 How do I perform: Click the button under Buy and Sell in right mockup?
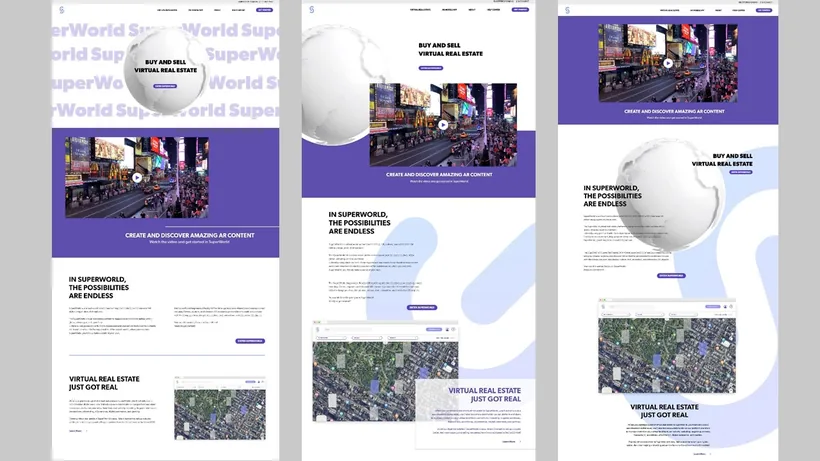click(x=741, y=172)
